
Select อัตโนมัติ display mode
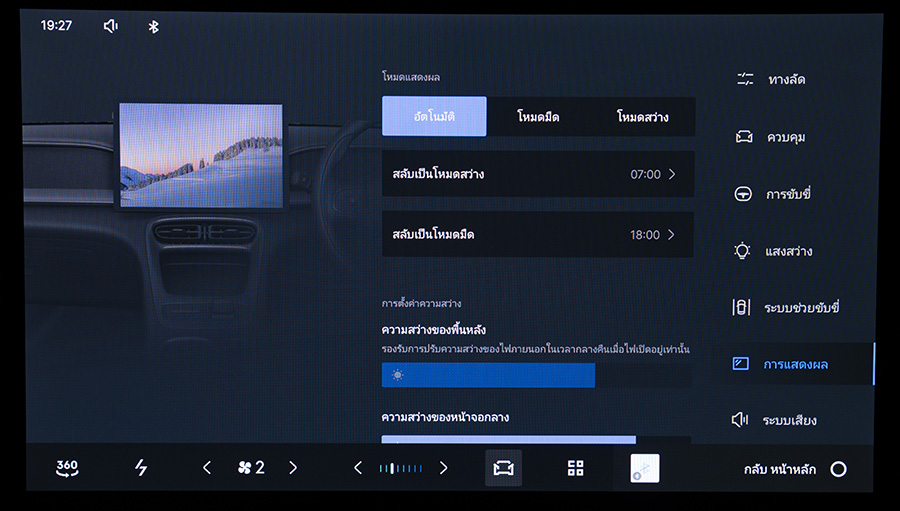click(x=434, y=117)
